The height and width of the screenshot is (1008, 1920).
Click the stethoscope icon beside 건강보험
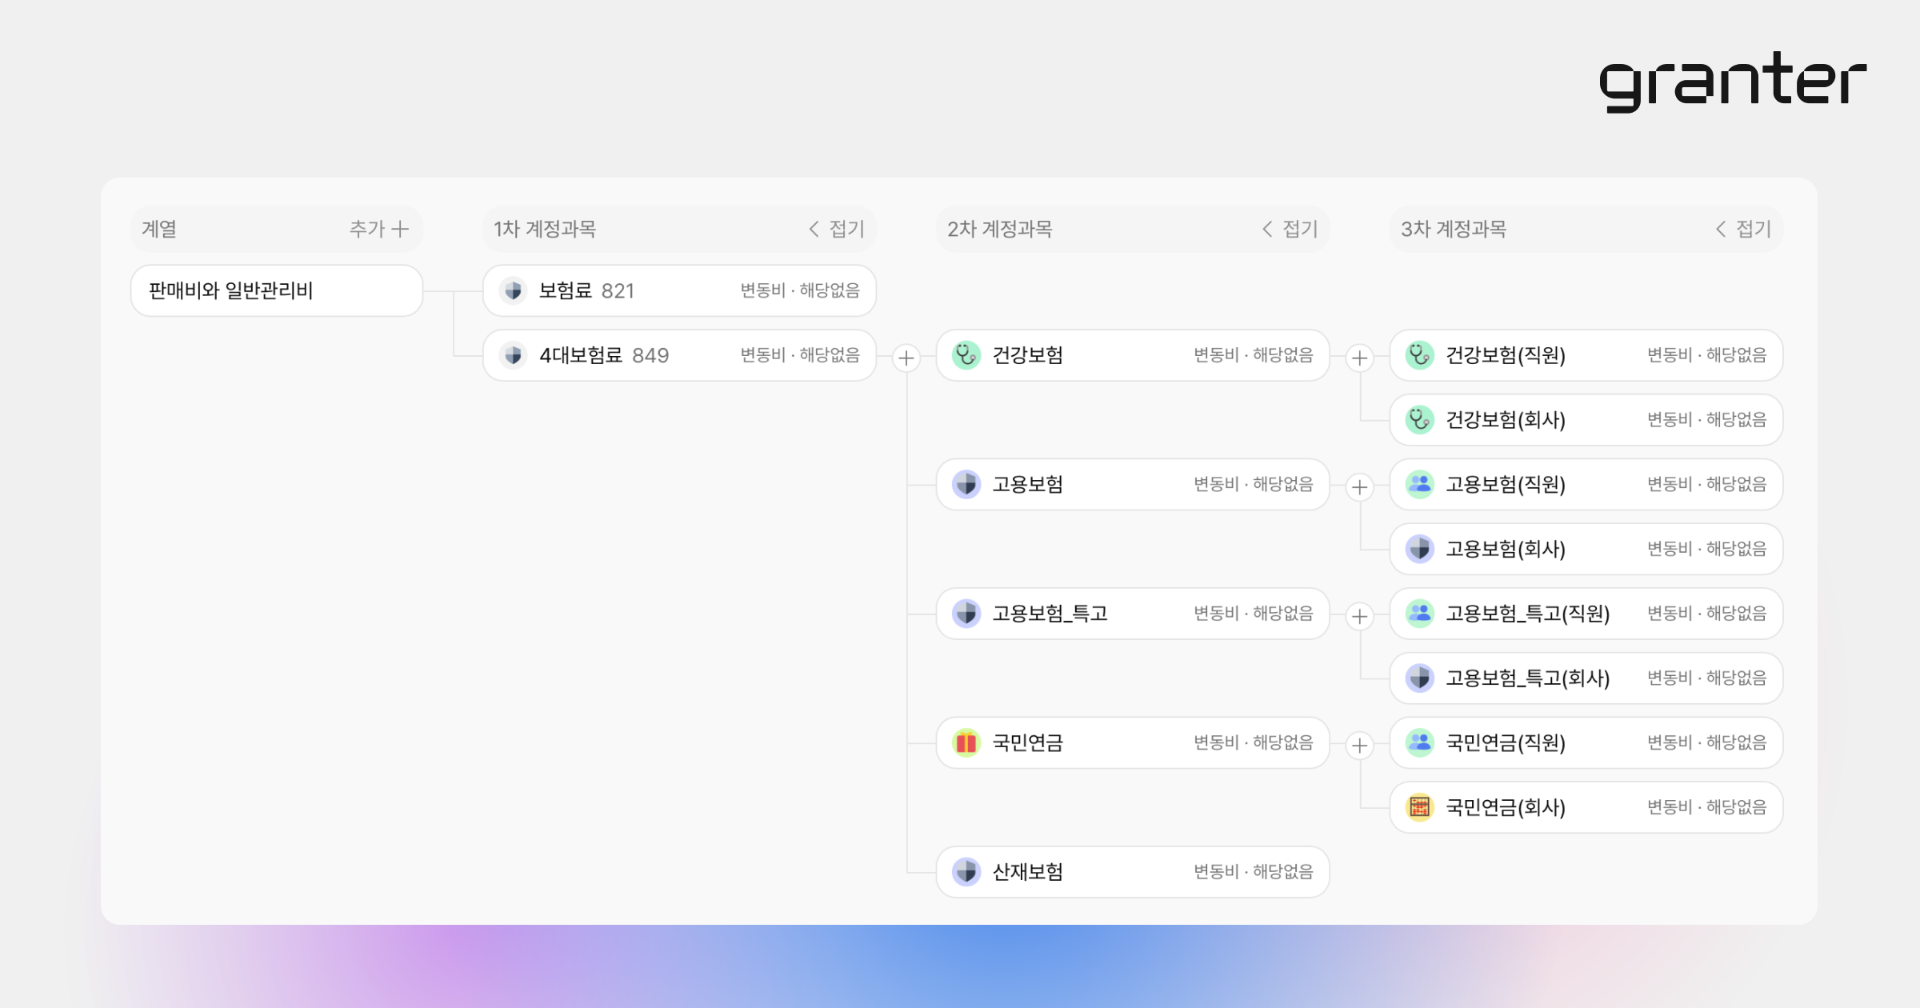pos(966,356)
